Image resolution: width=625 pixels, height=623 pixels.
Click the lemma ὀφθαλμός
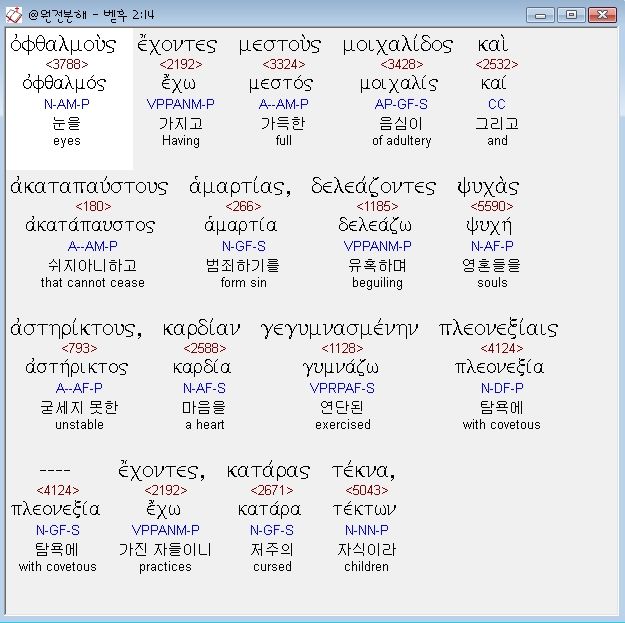pos(64,84)
